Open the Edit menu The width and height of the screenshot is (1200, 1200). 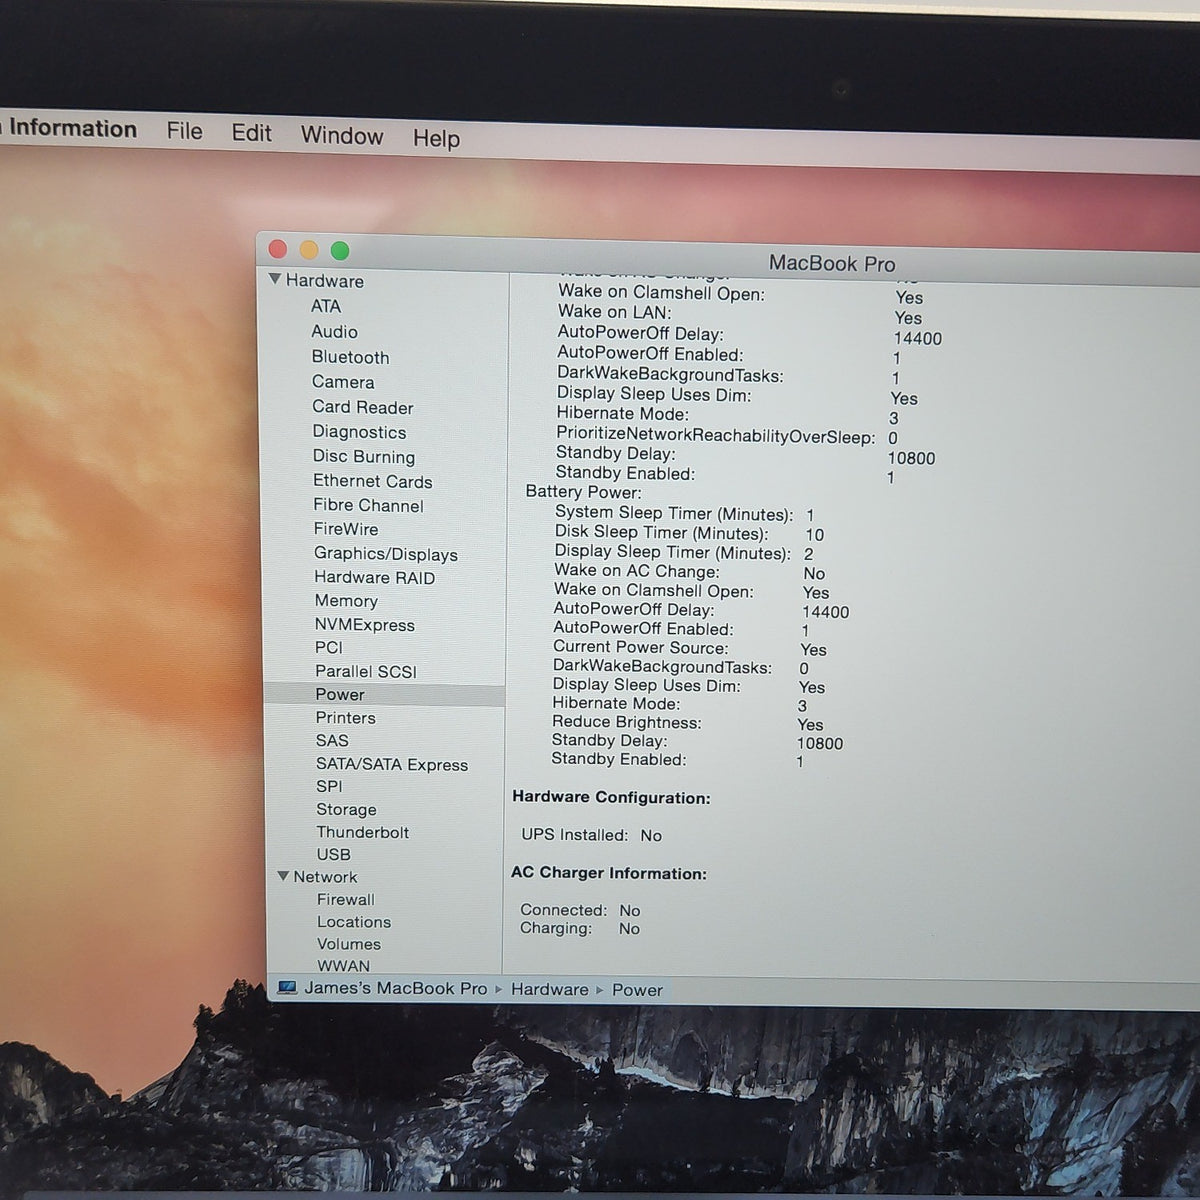click(x=251, y=133)
